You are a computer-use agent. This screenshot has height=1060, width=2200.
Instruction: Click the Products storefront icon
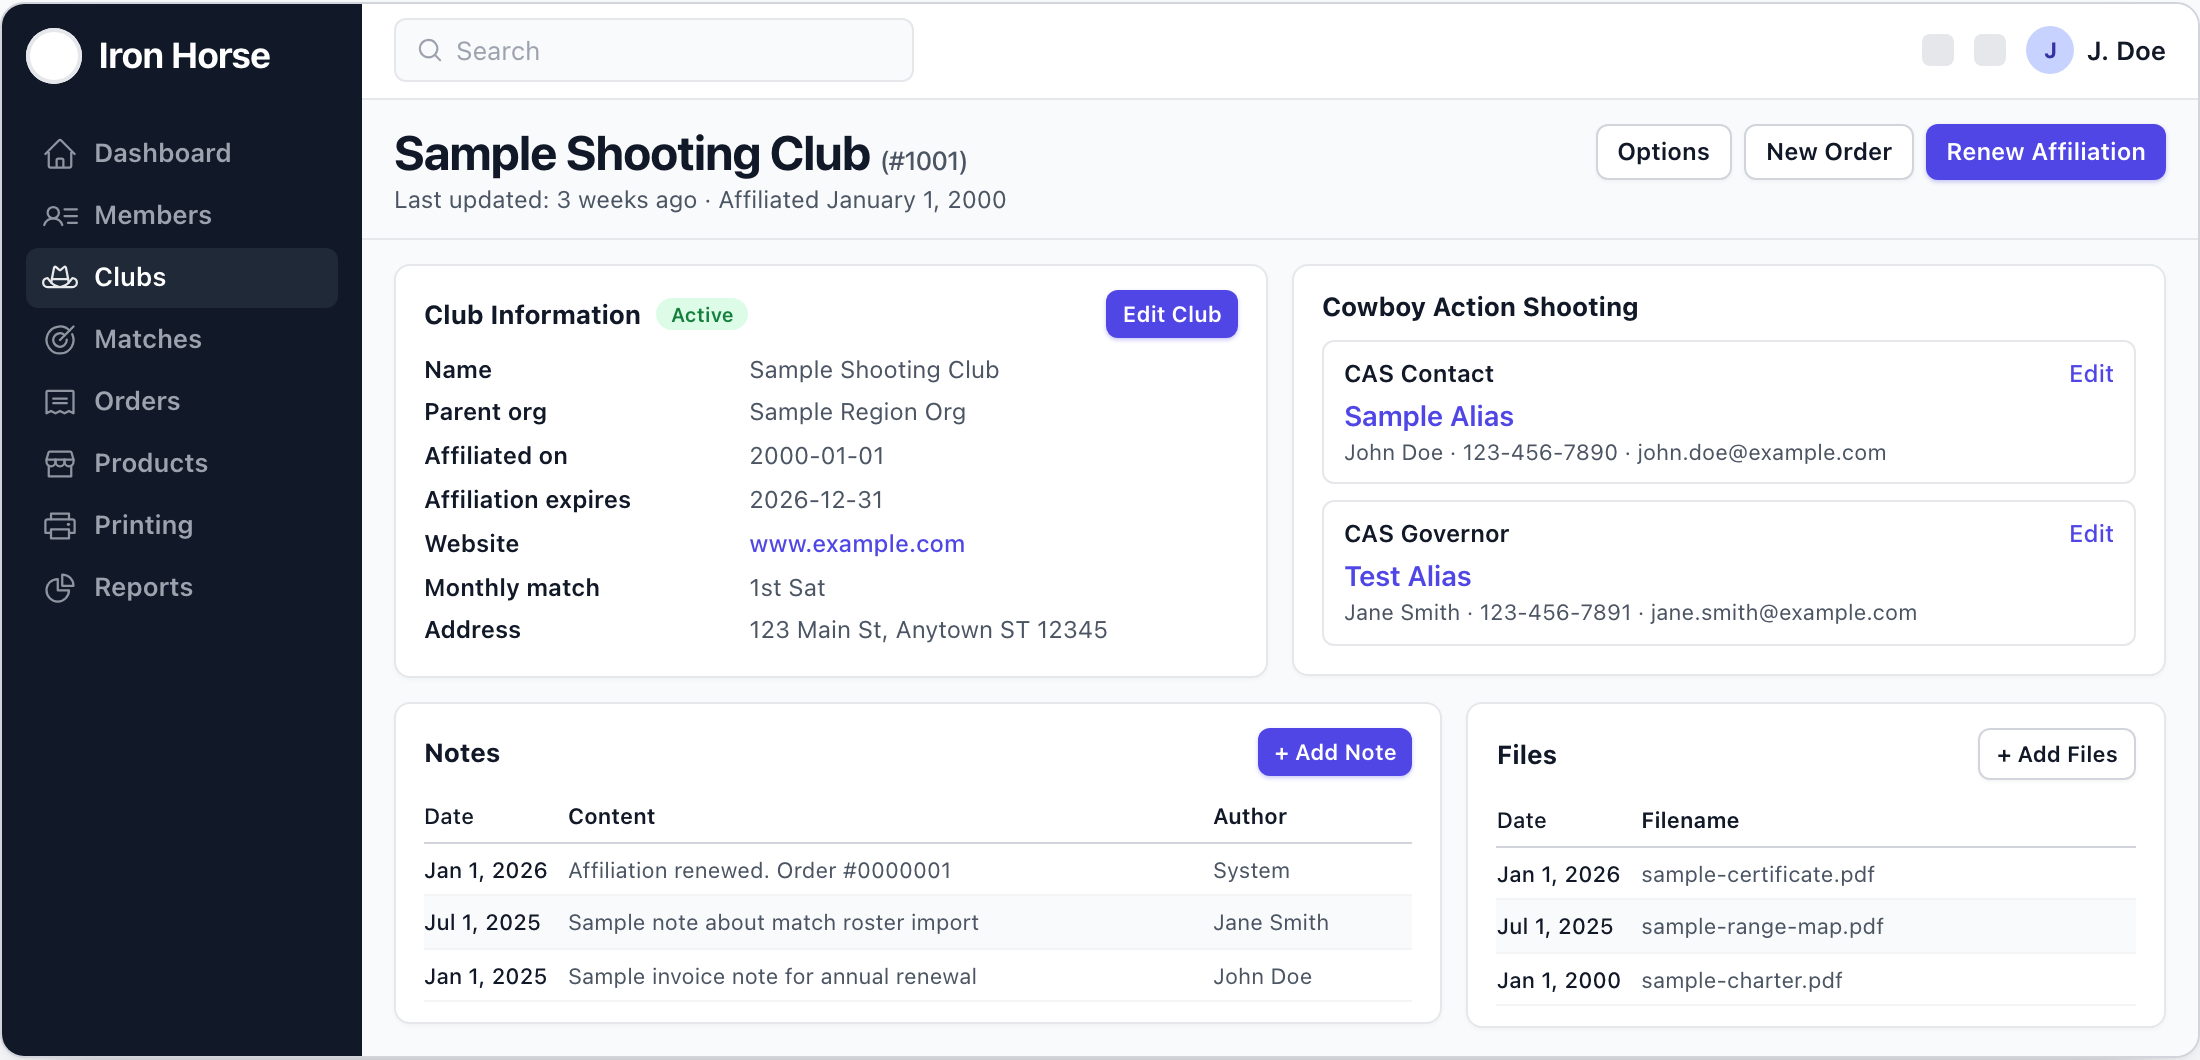[60, 463]
